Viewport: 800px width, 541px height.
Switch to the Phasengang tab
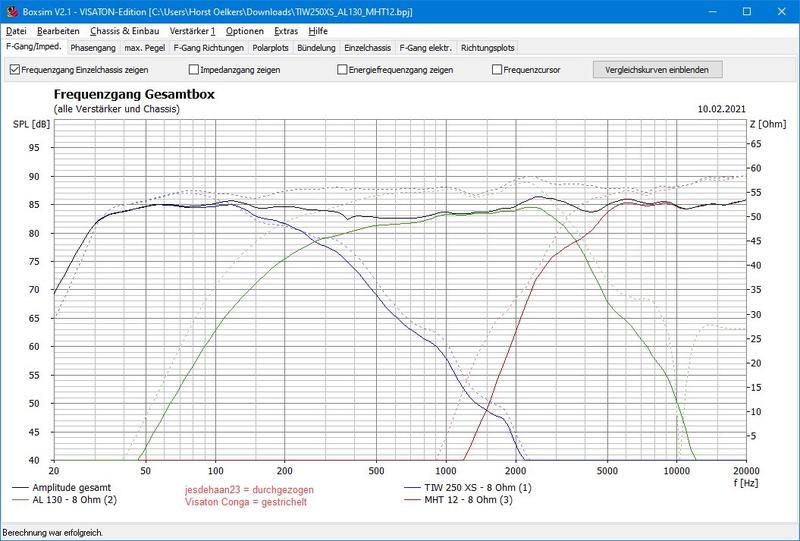(x=90, y=47)
